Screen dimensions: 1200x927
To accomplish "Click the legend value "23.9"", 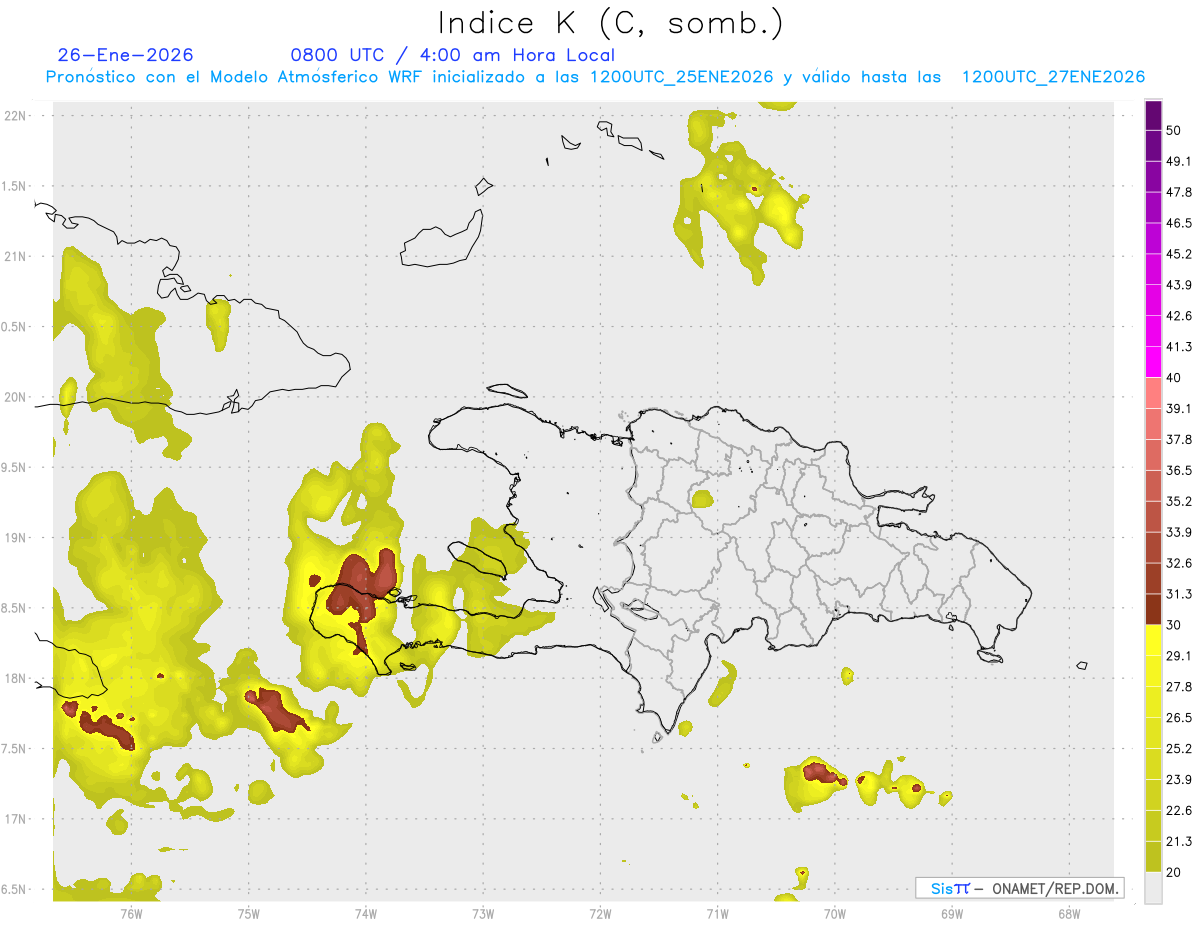I will (1179, 780).
